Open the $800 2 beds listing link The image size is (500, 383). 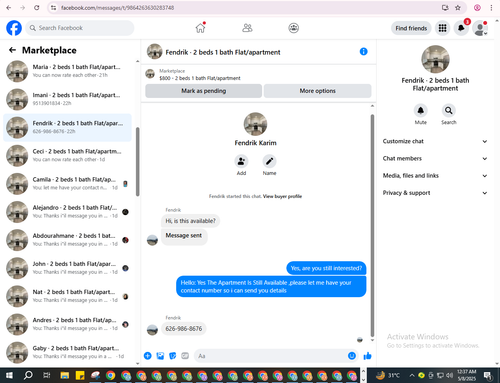tap(200, 78)
